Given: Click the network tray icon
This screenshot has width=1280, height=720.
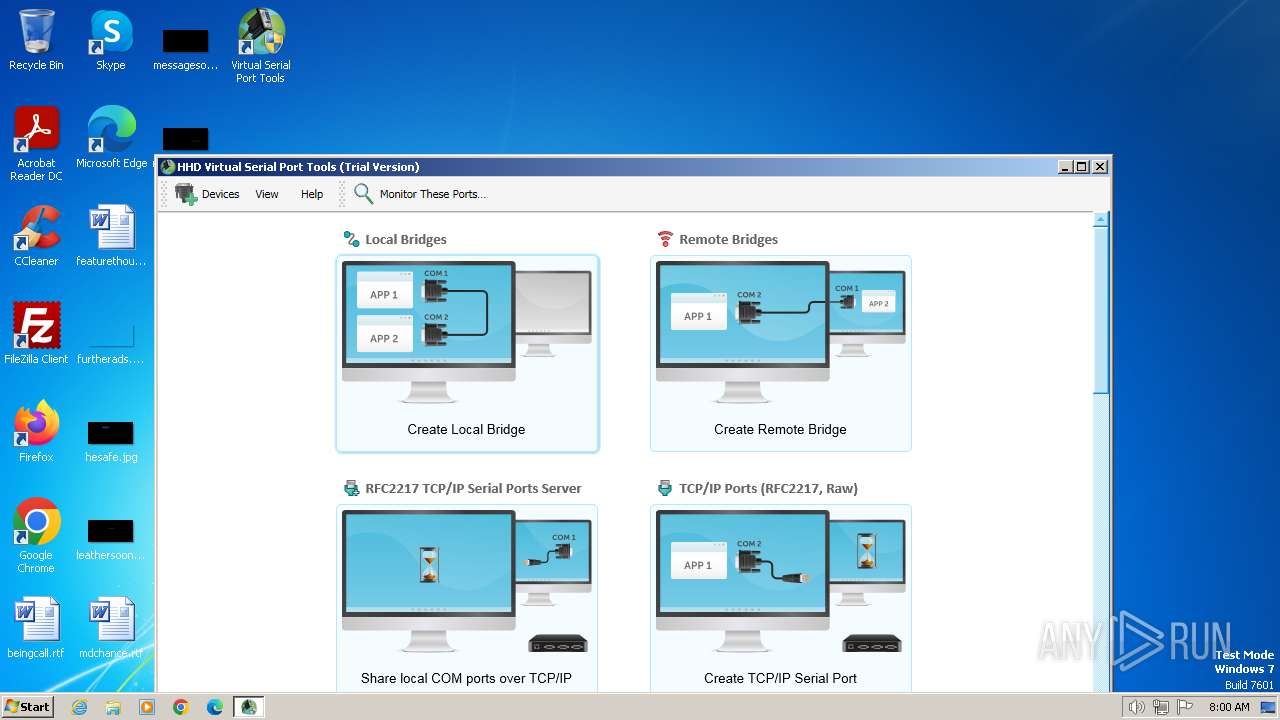Looking at the screenshot, I should (x=1161, y=707).
